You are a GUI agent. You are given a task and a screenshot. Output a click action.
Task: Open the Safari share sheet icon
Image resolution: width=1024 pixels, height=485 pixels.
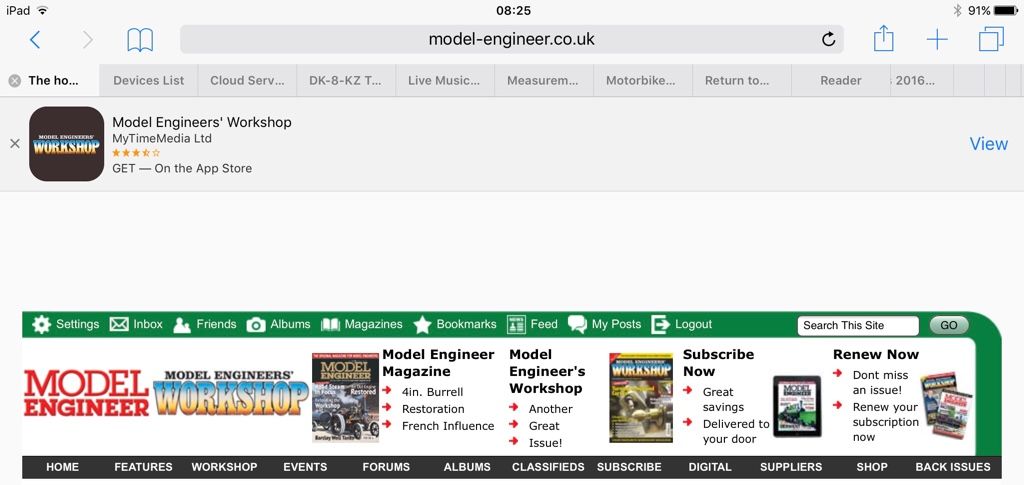pyautogui.click(x=884, y=39)
